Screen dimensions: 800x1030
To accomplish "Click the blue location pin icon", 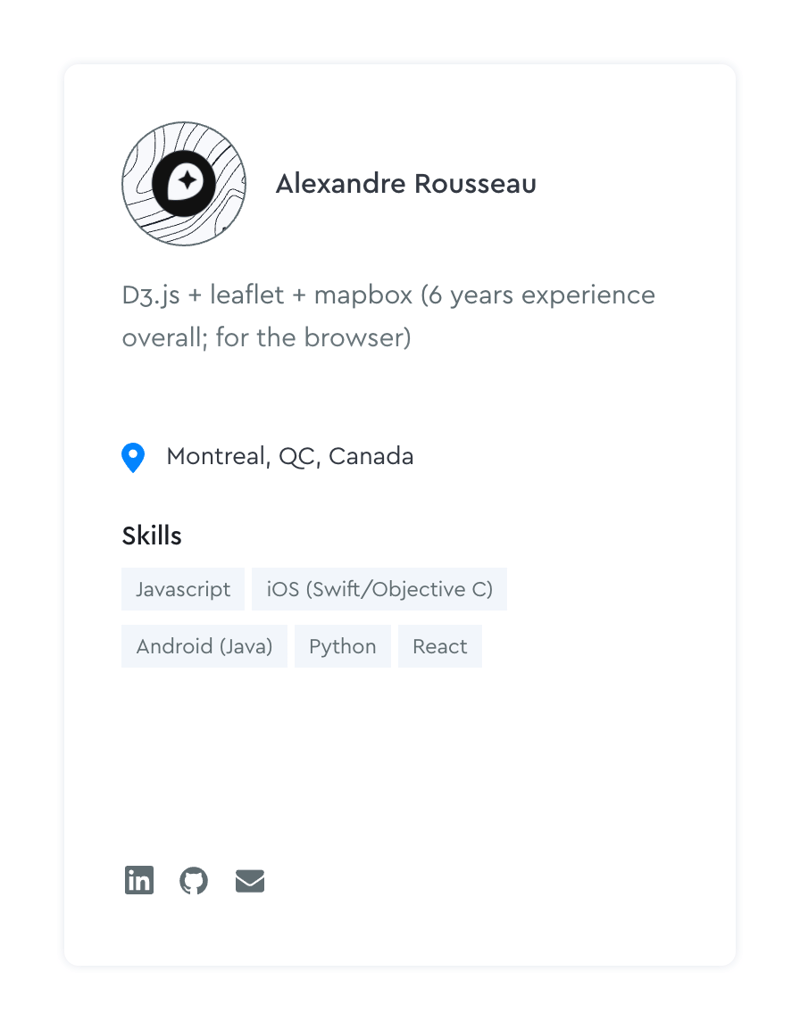I will pos(133,456).
